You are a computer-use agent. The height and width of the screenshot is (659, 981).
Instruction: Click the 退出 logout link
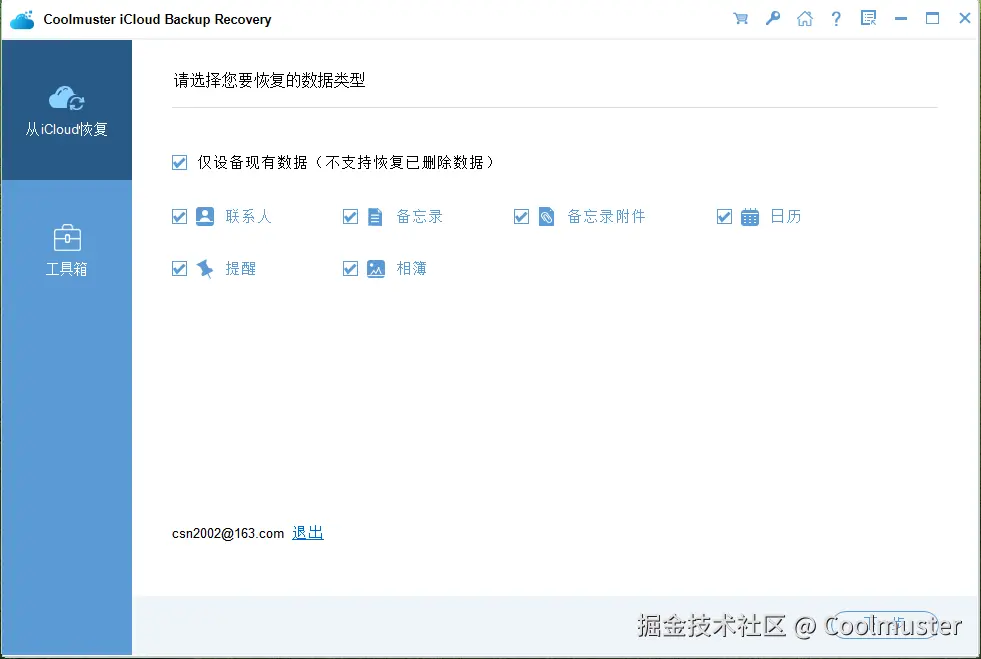point(307,533)
